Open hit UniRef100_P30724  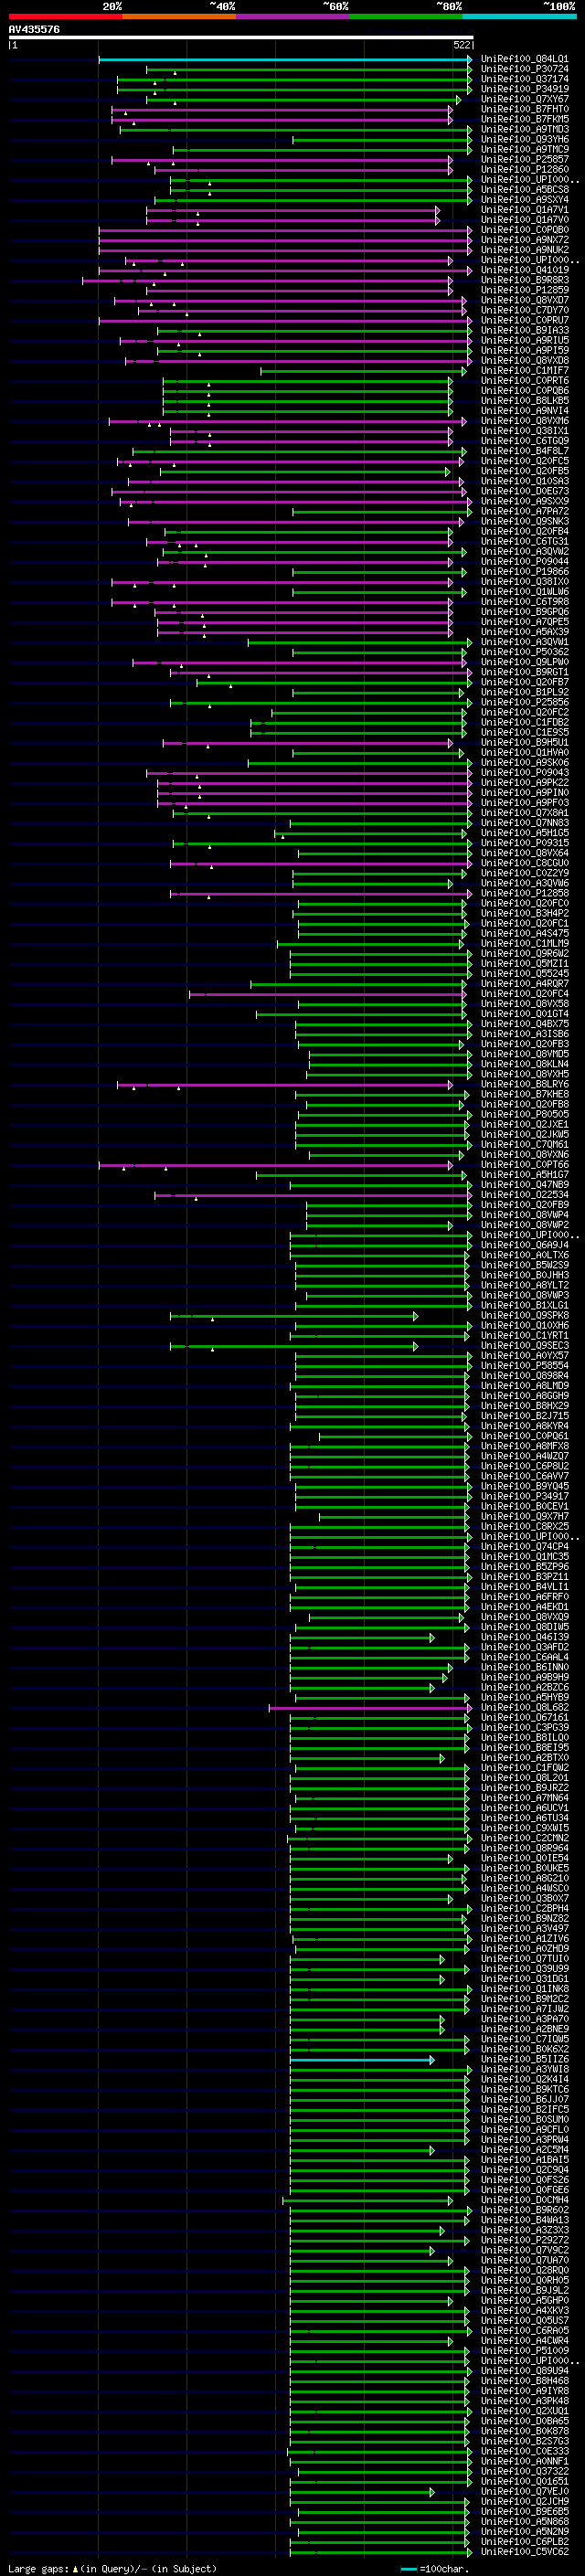click(525, 69)
